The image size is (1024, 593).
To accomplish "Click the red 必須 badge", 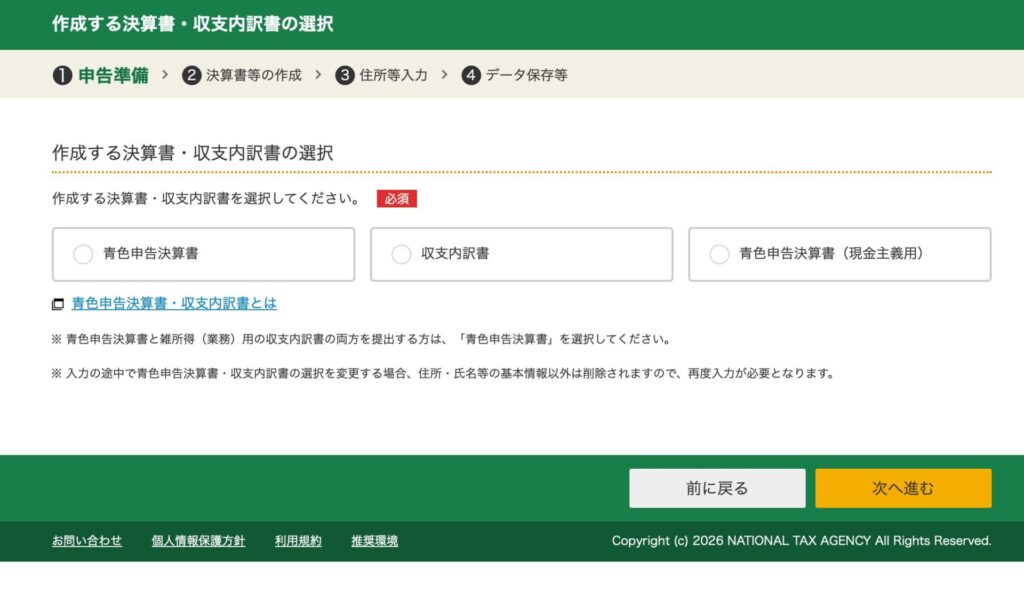I will click(x=396, y=198).
